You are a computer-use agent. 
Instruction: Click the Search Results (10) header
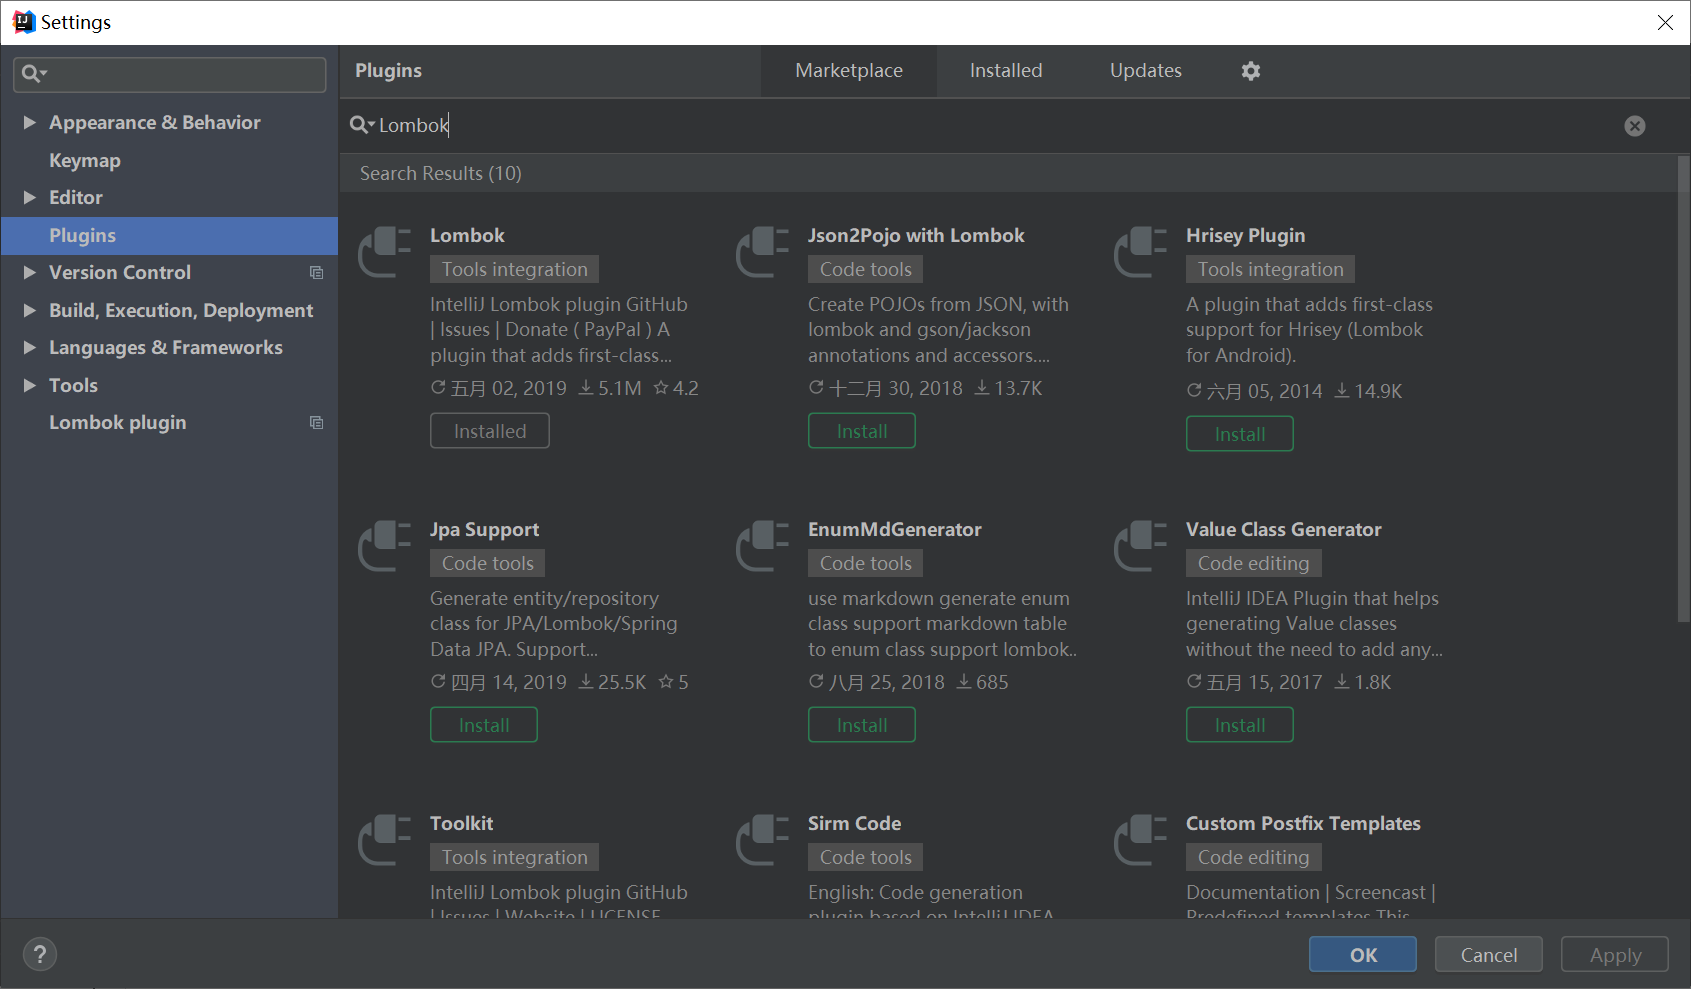(x=441, y=174)
